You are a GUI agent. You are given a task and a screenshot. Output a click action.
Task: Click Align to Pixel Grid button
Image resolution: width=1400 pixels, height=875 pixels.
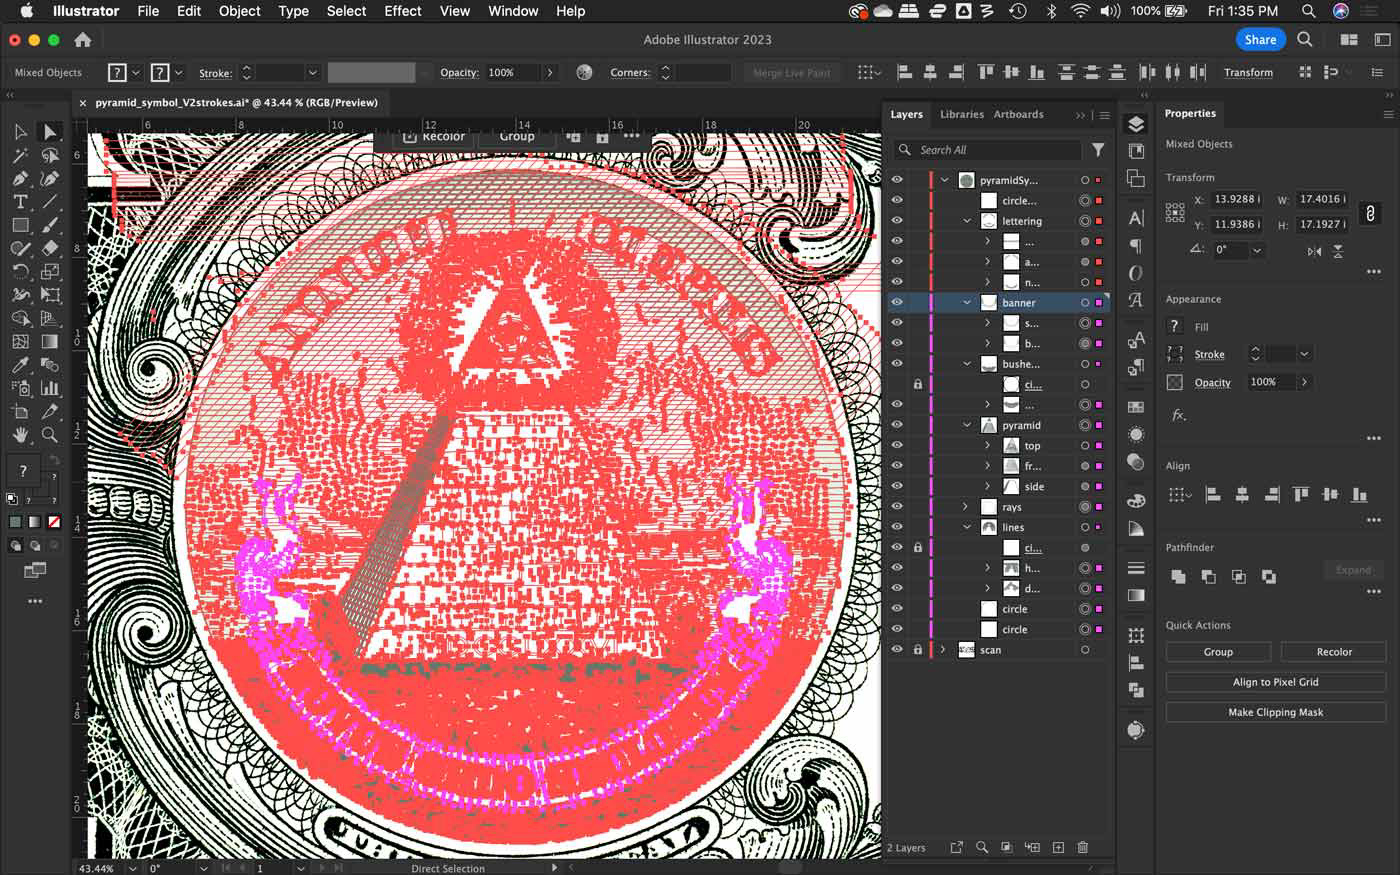pos(1276,682)
